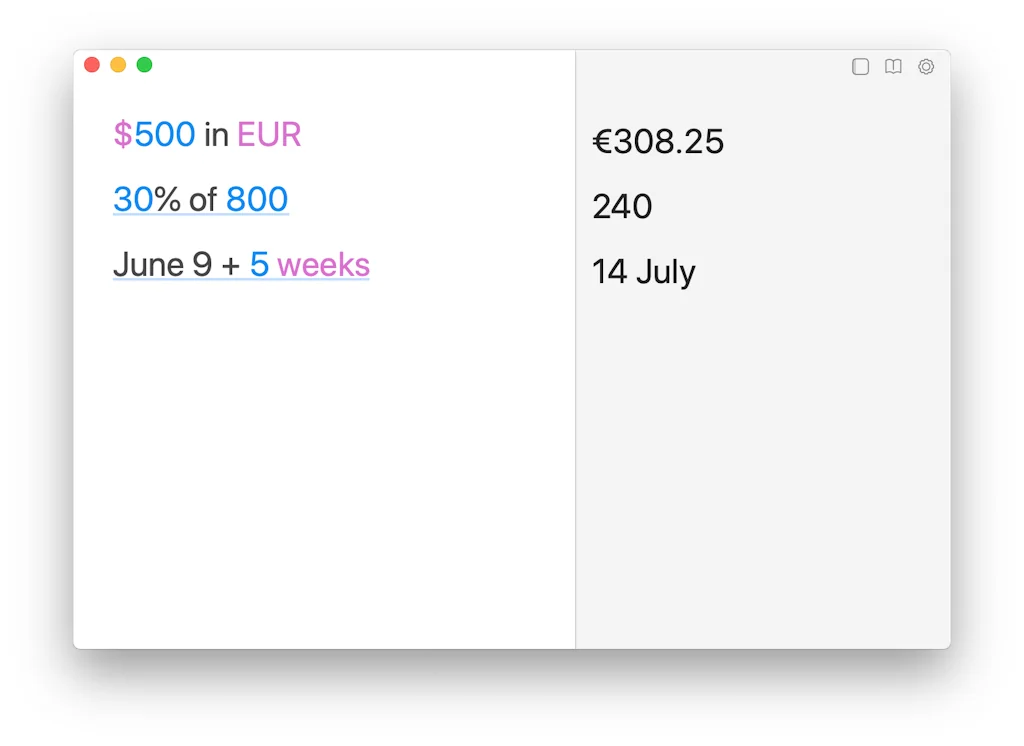
Task: Click the 240 result value
Action: (622, 207)
